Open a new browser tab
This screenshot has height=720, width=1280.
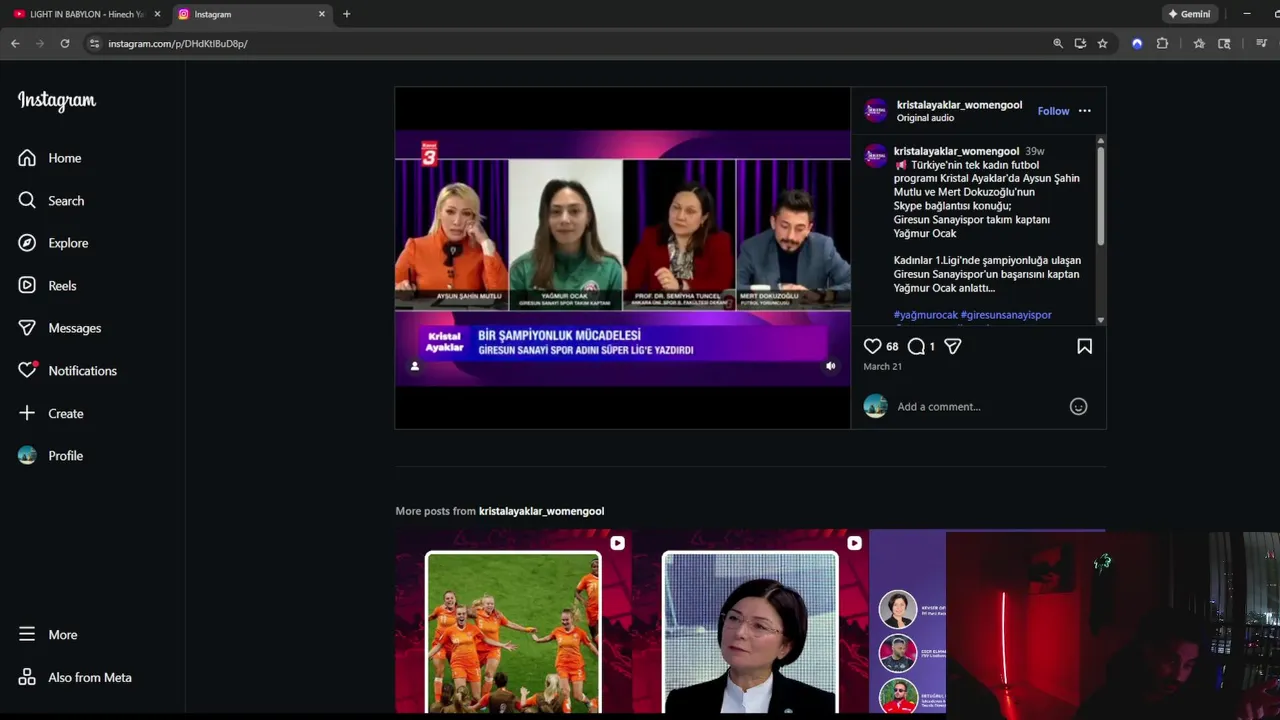(347, 14)
